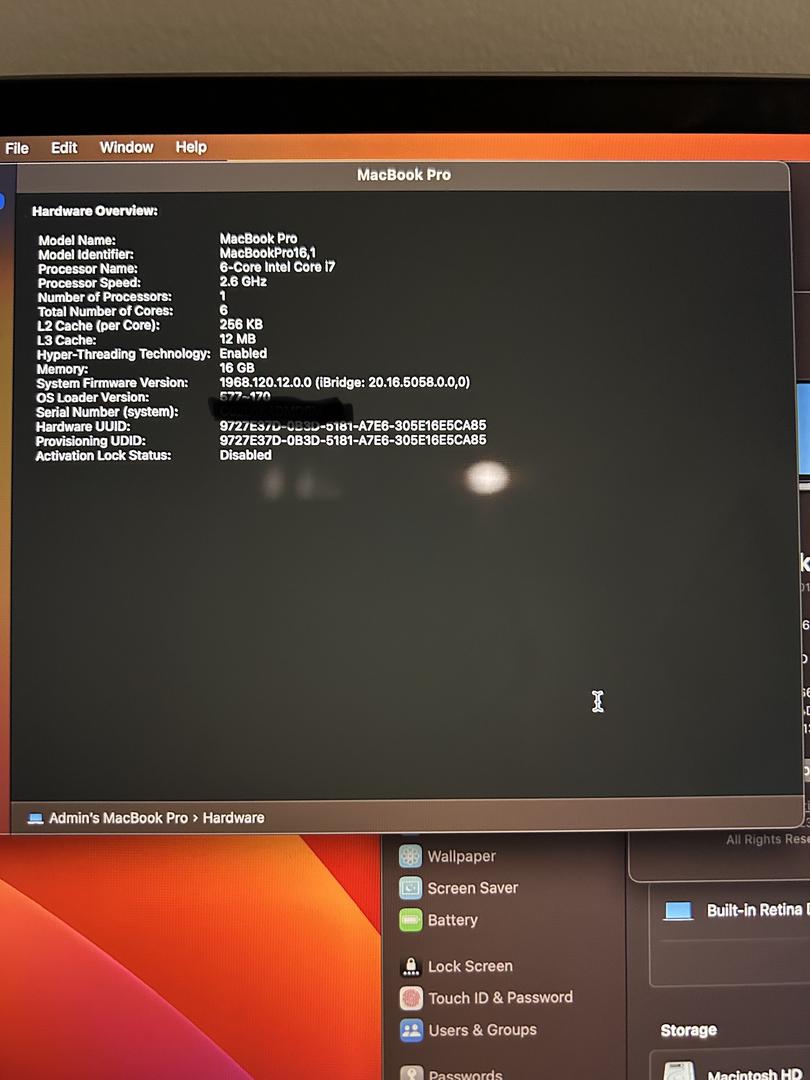Click the Lock Screen padlock icon
Viewport: 810px width, 1080px height.
[x=411, y=966]
